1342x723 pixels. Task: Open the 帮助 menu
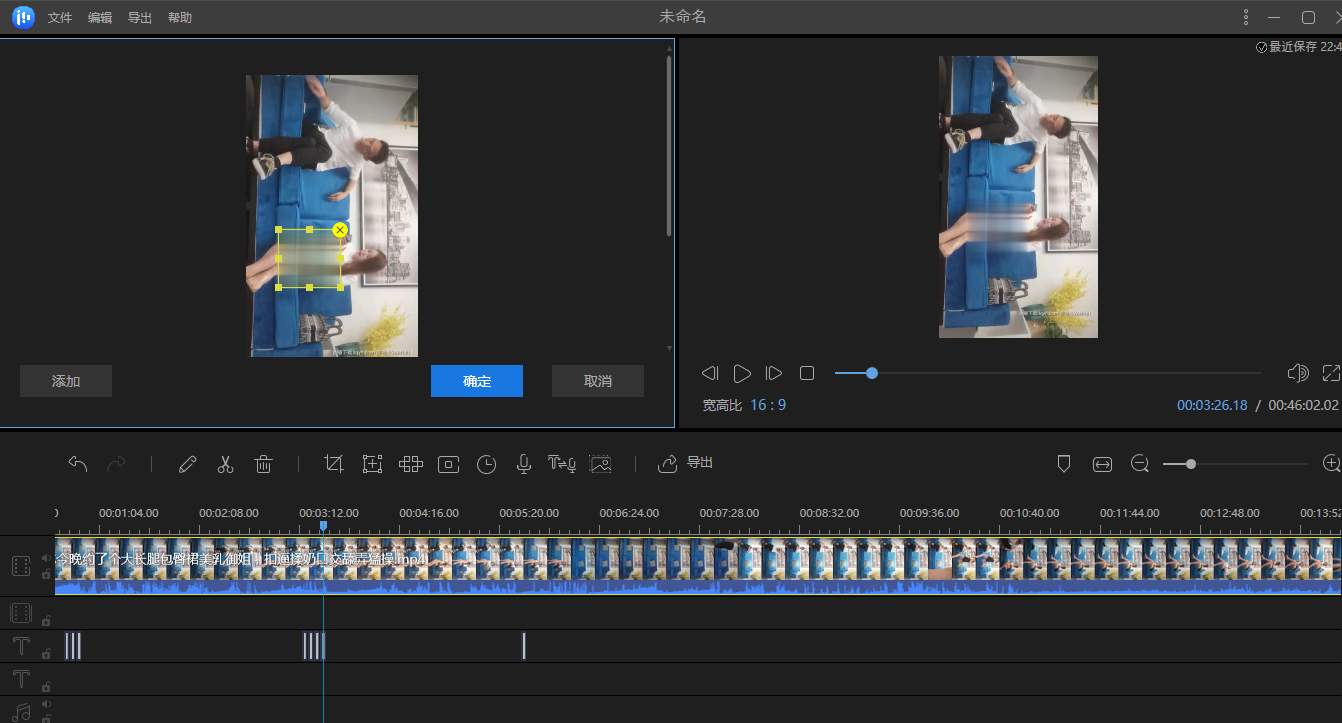179,17
